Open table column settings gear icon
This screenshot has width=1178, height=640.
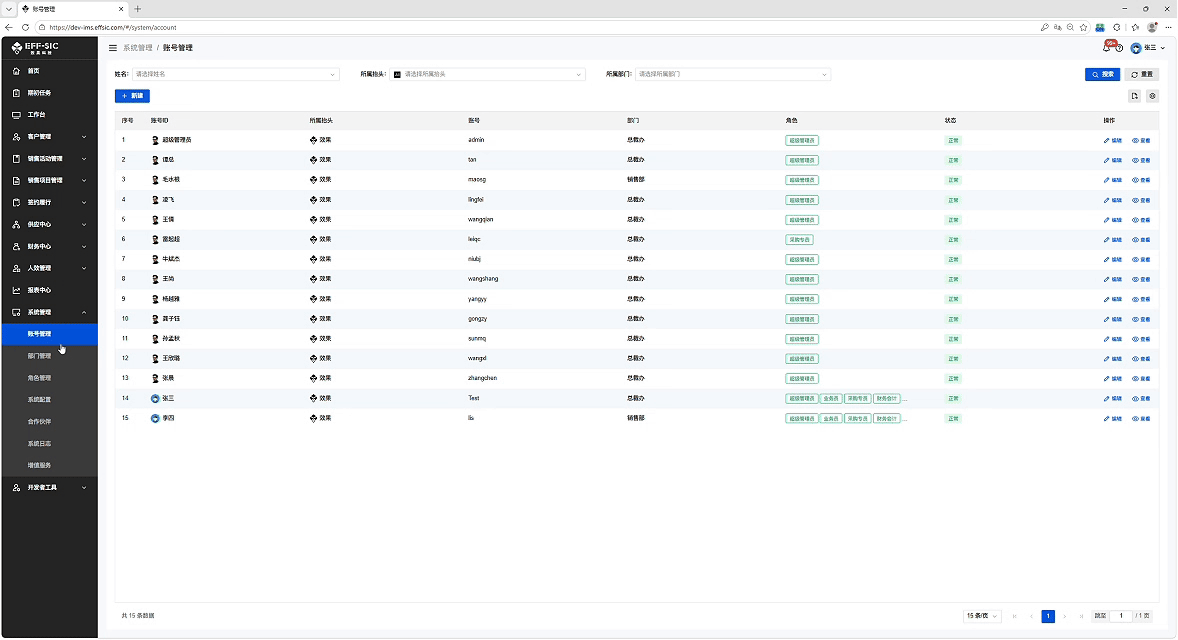(1152, 96)
